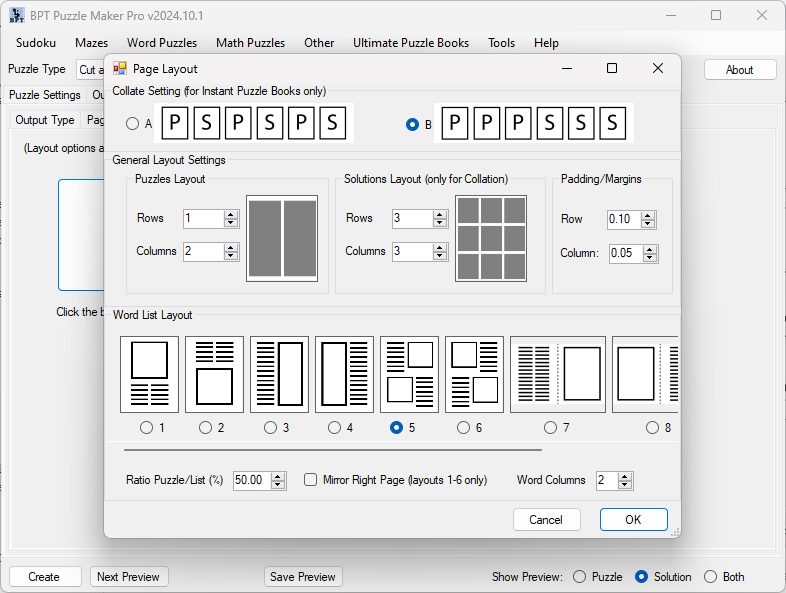Select layout 8 radio button
The height and width of the screenshot is (593, 786).
tap(653, 428)
